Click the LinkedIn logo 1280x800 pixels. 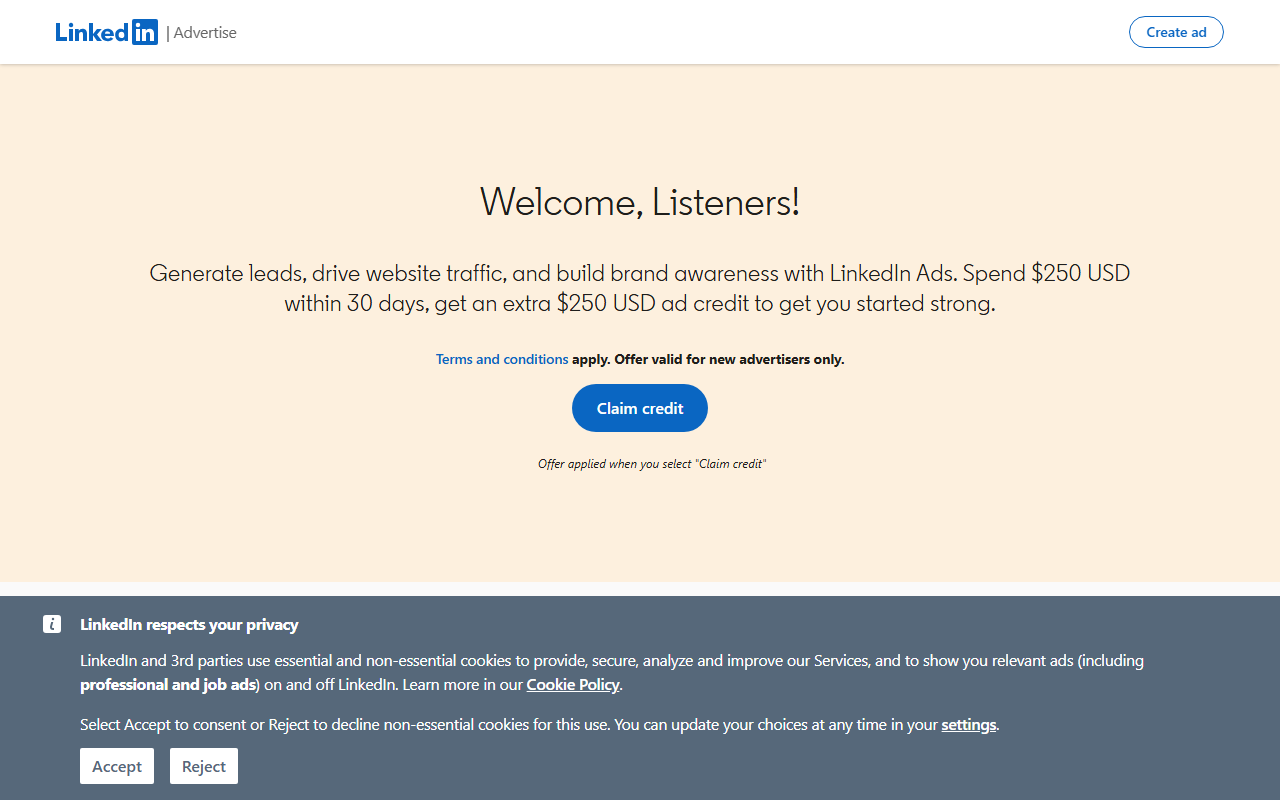(106, 32)
